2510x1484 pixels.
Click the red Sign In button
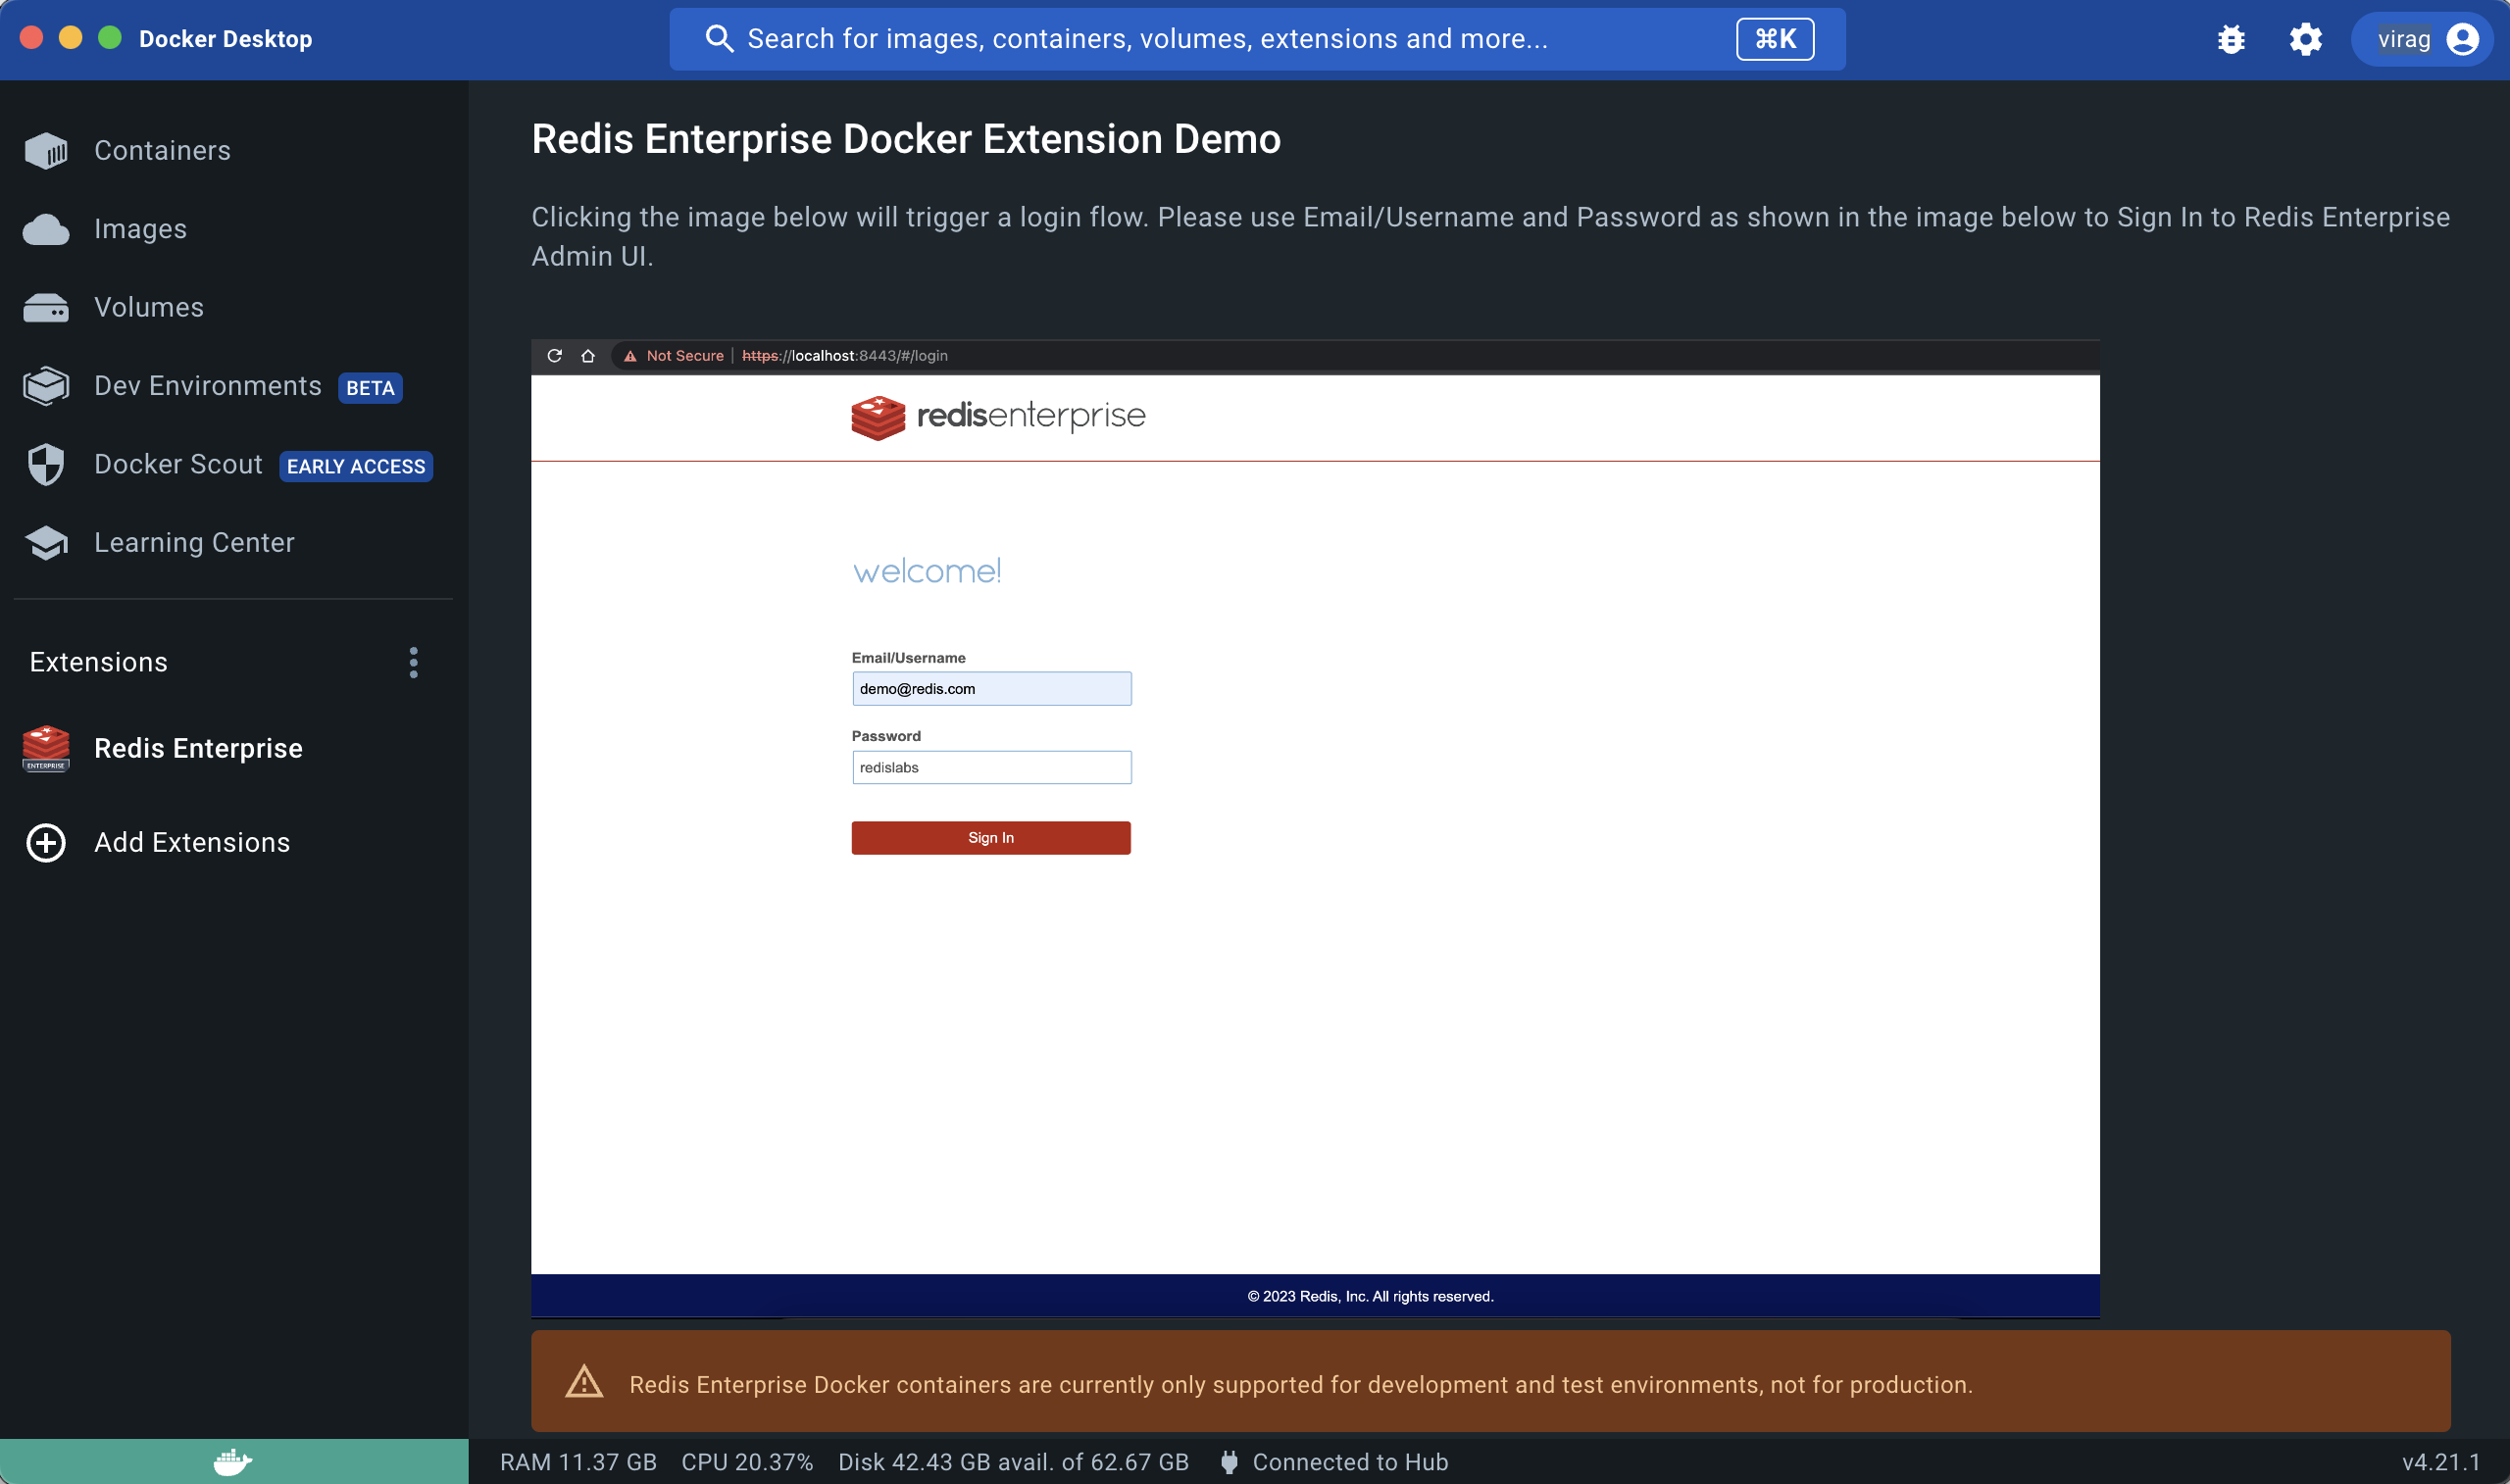tap(990, 838)
